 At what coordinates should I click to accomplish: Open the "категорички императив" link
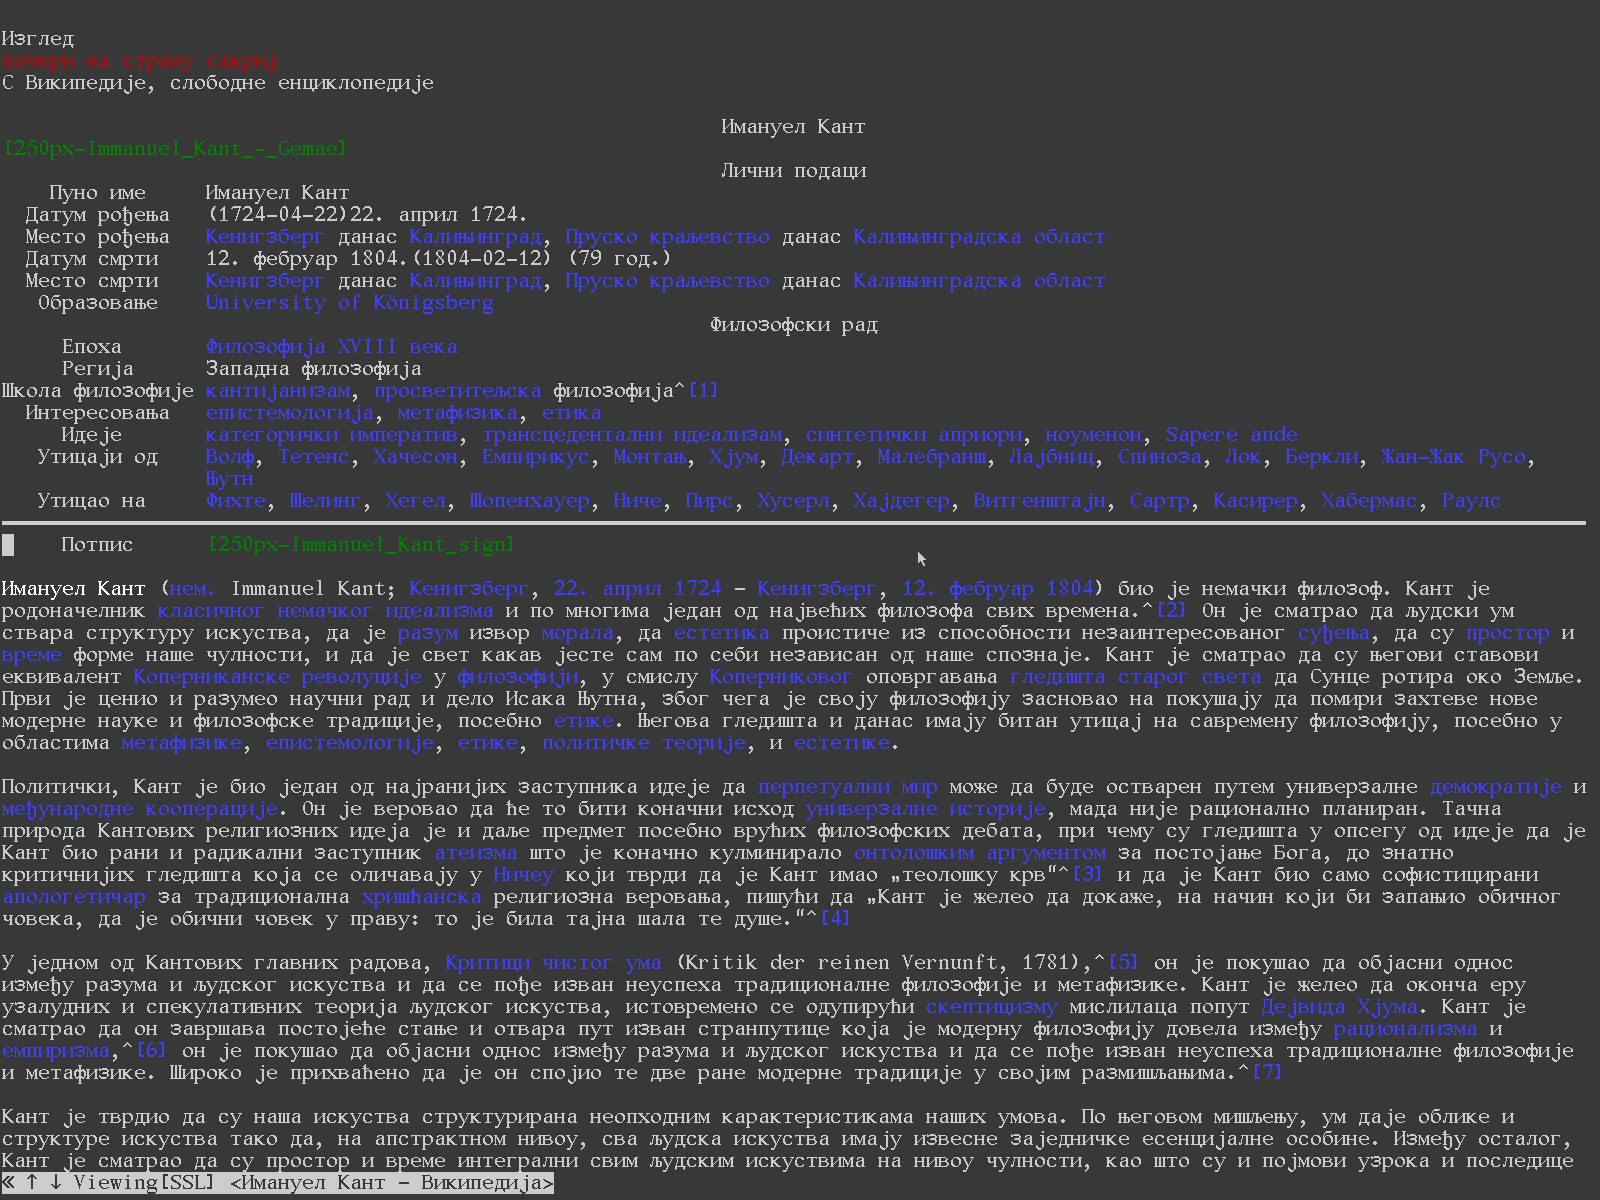point(331,435)
